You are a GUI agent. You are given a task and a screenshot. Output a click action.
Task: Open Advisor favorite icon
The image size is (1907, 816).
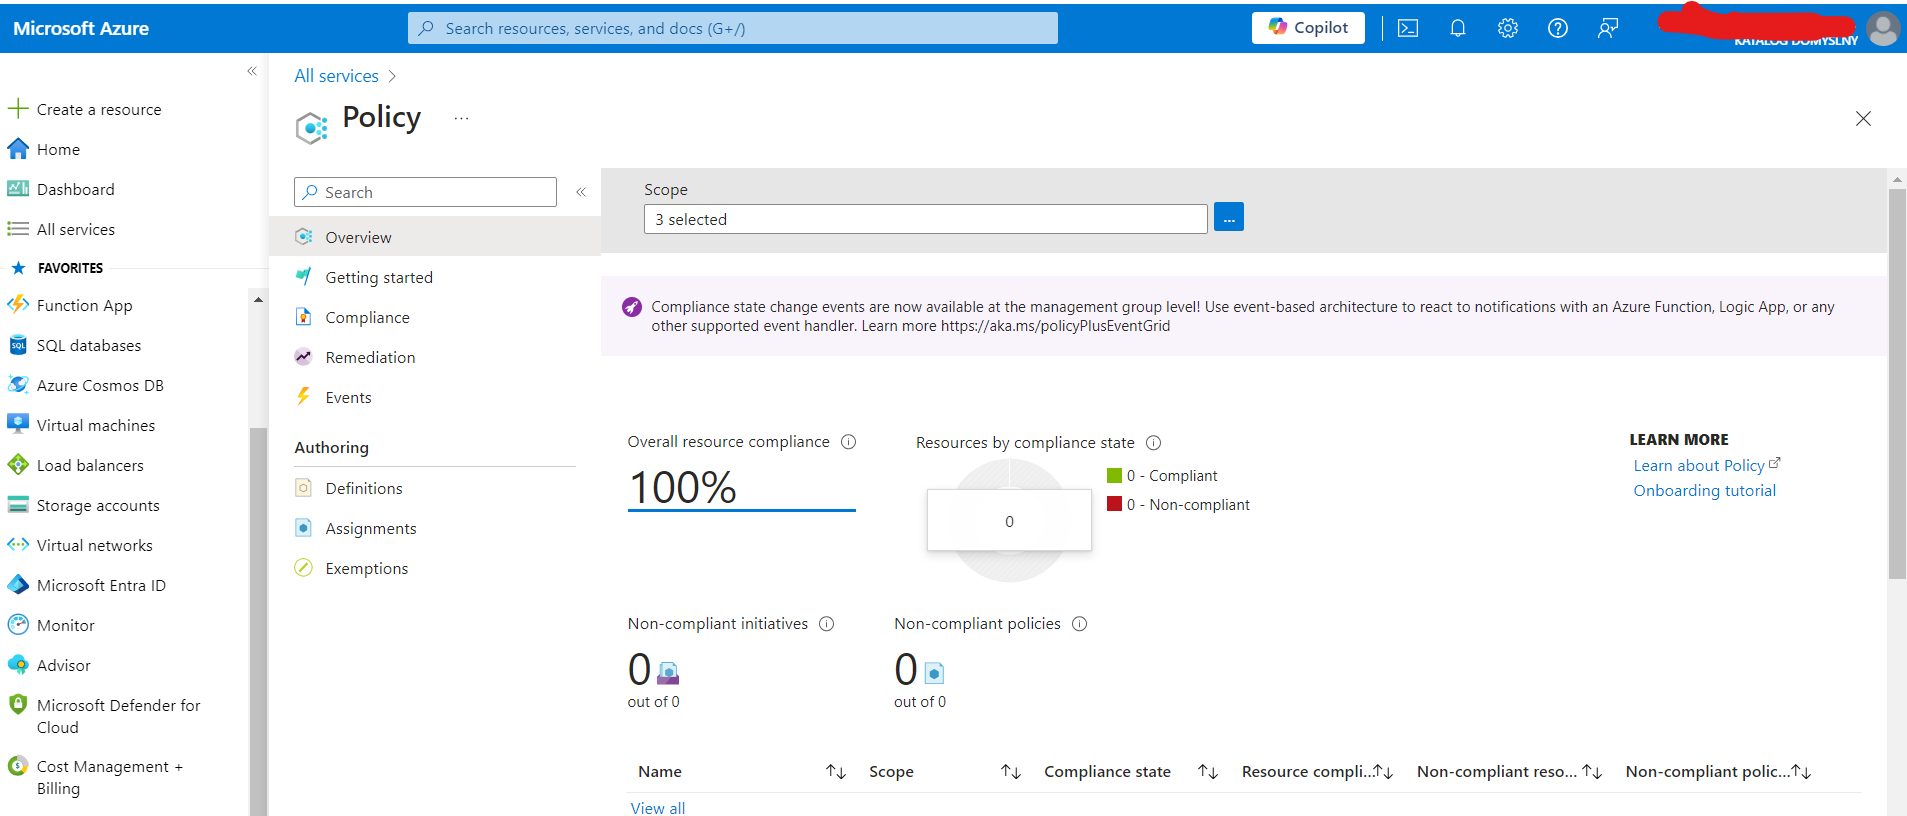[18, 665]
